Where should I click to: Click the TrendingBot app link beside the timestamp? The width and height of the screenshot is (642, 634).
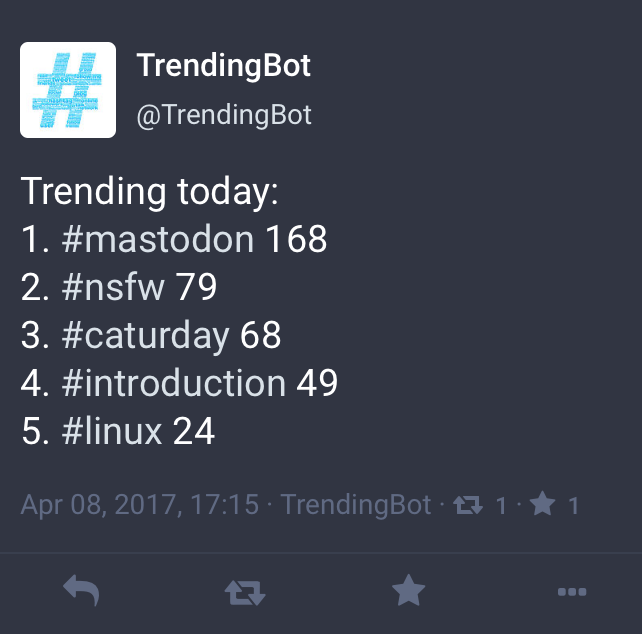coord(356,505)
